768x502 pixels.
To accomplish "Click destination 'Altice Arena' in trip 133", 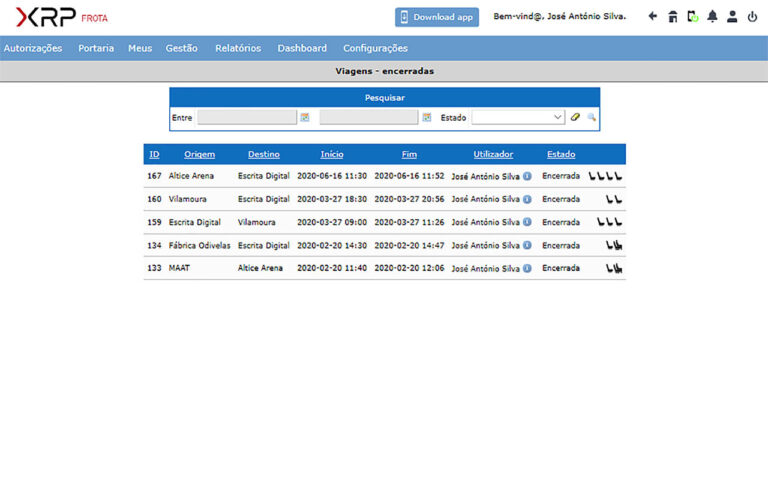I will click(260, 268).
